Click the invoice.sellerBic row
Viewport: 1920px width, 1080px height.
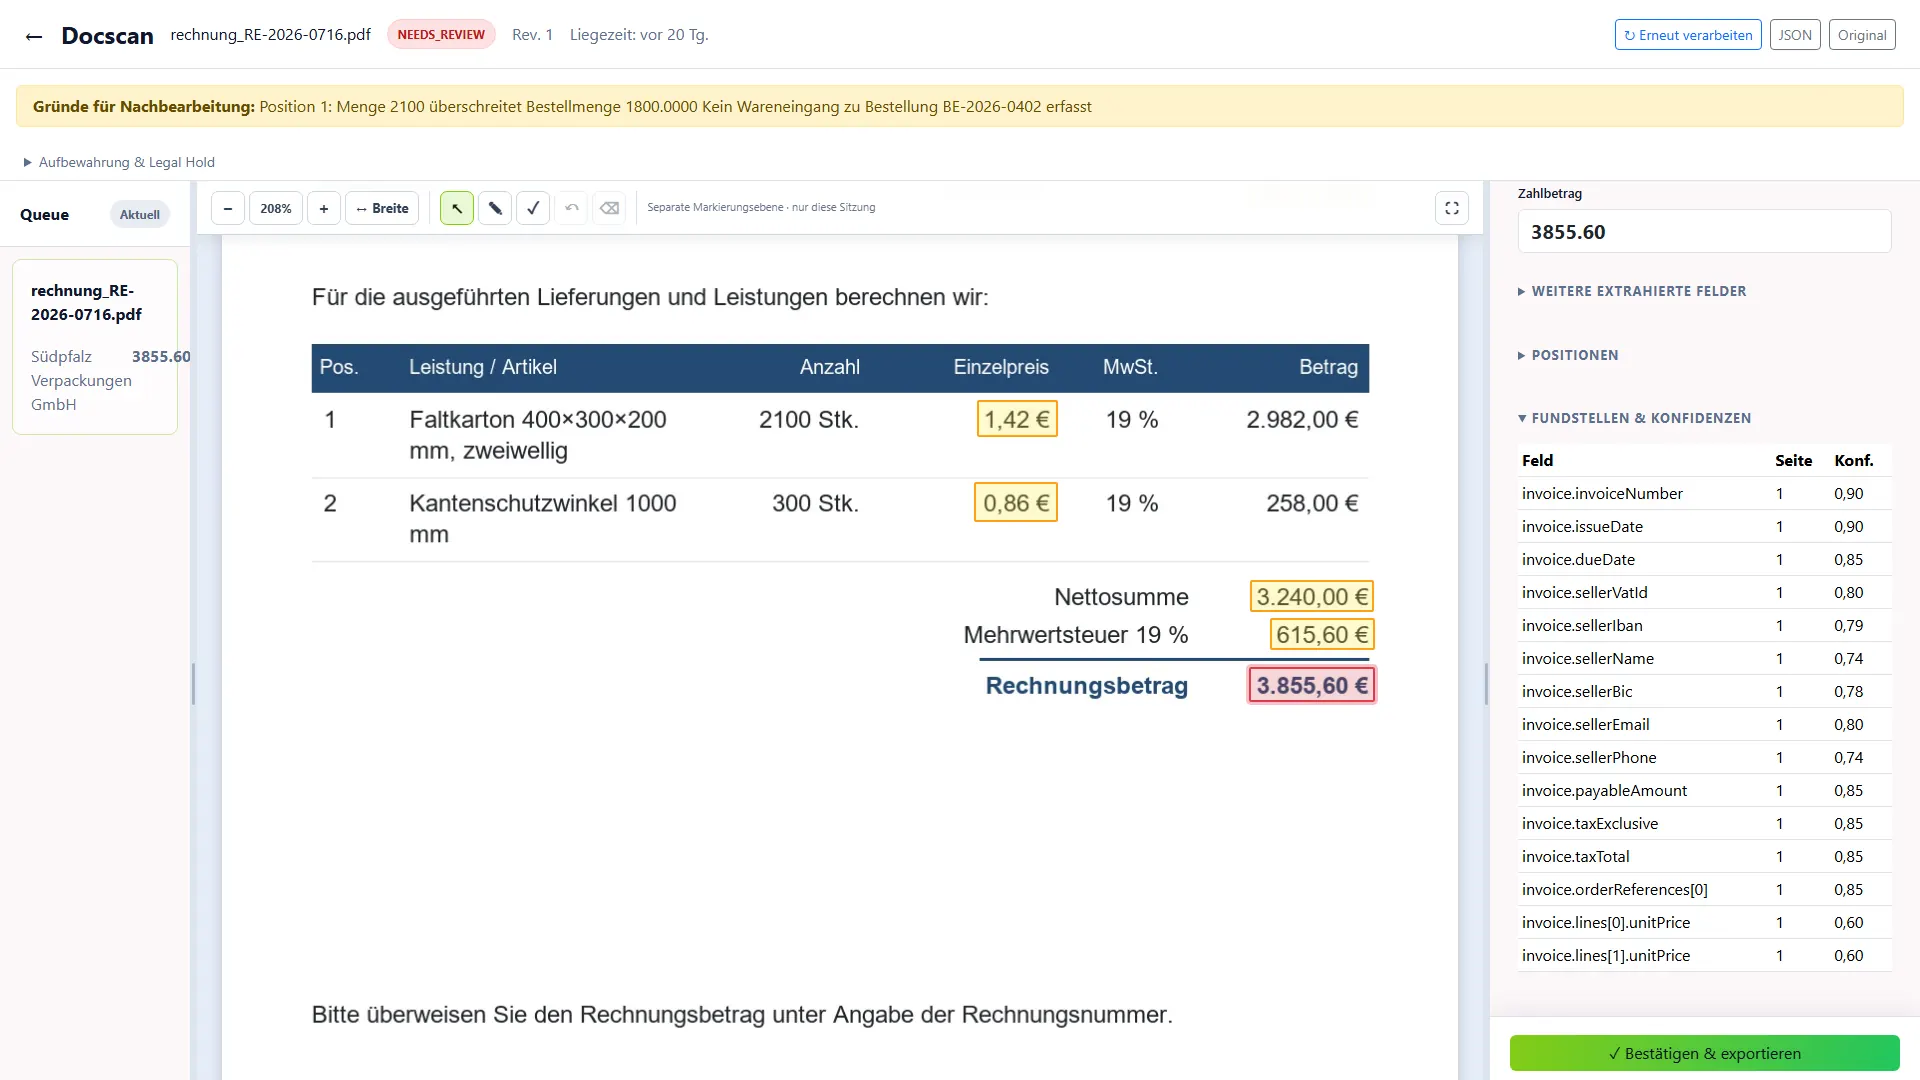click(1705, 691)
